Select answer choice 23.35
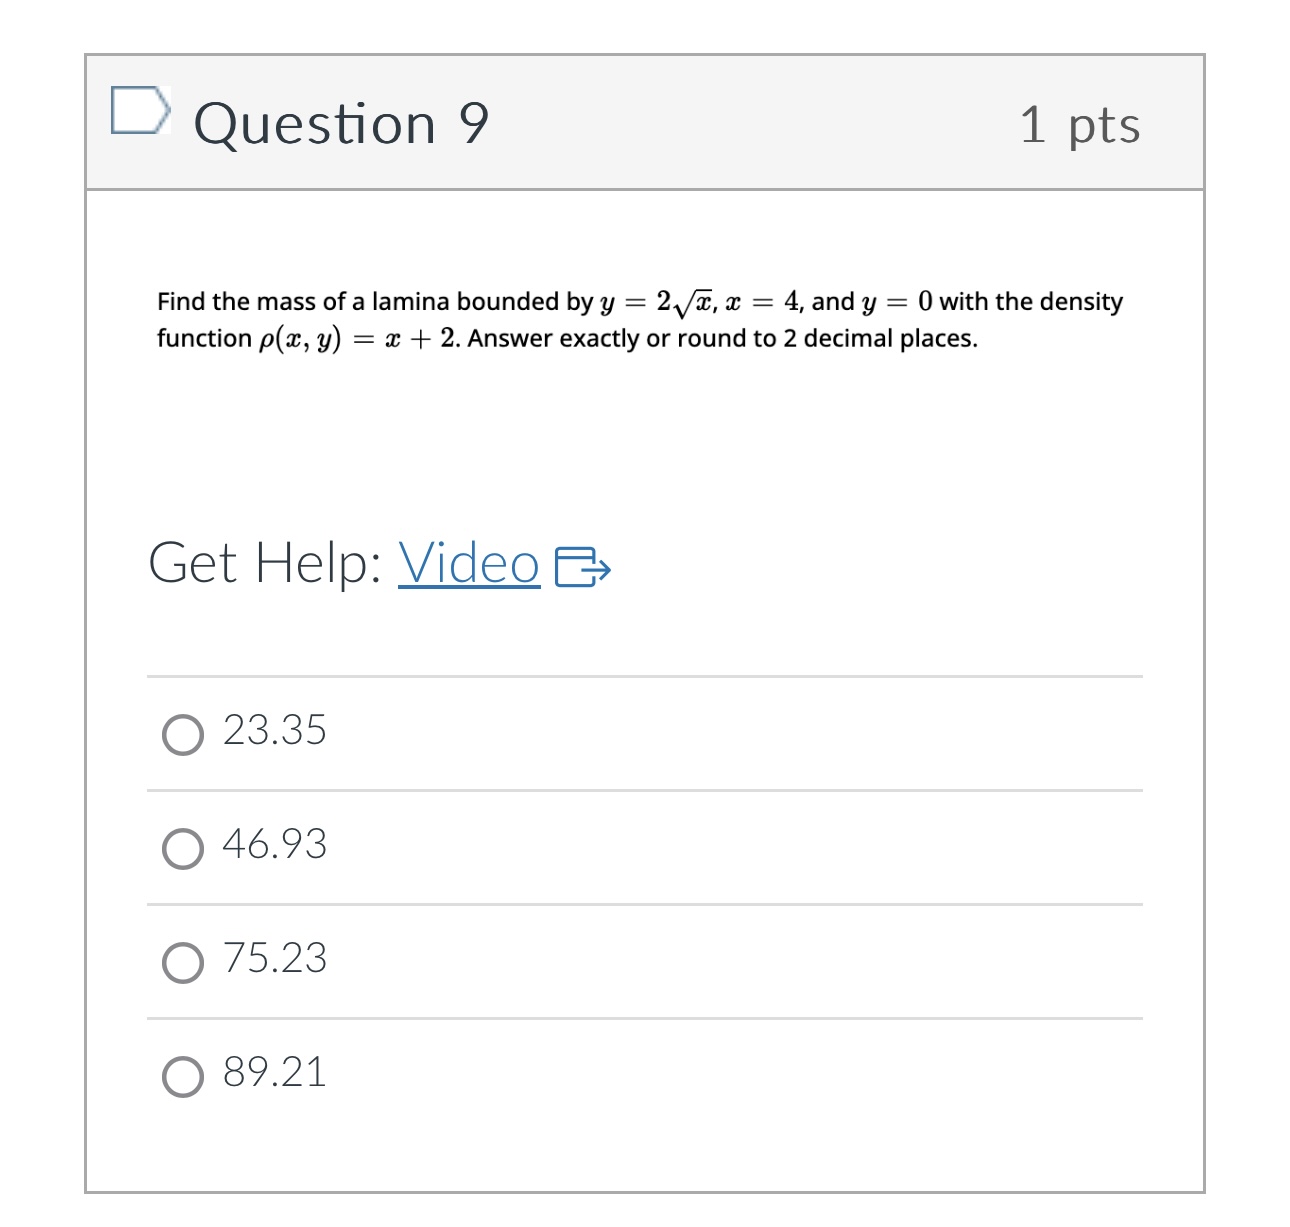The height and width of the screenshot is (1227, 1290). pos(274,731)
